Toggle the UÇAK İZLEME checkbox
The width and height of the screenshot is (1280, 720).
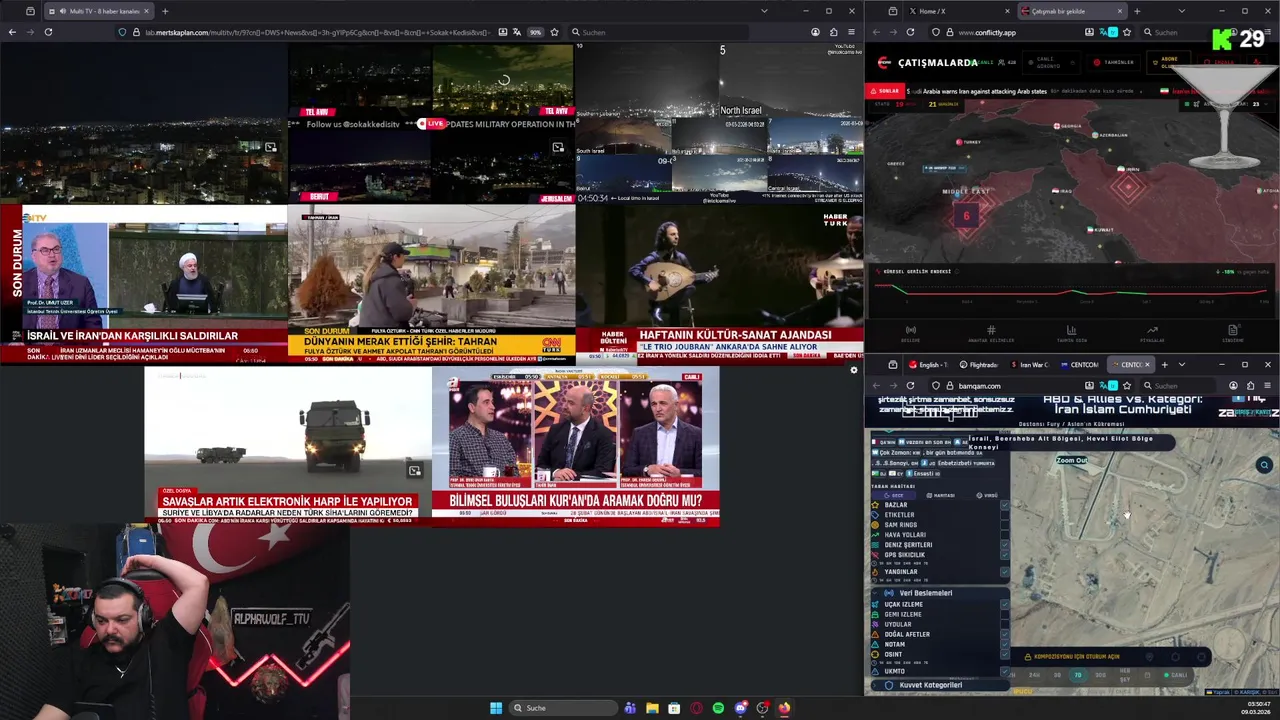point(1004,604)
